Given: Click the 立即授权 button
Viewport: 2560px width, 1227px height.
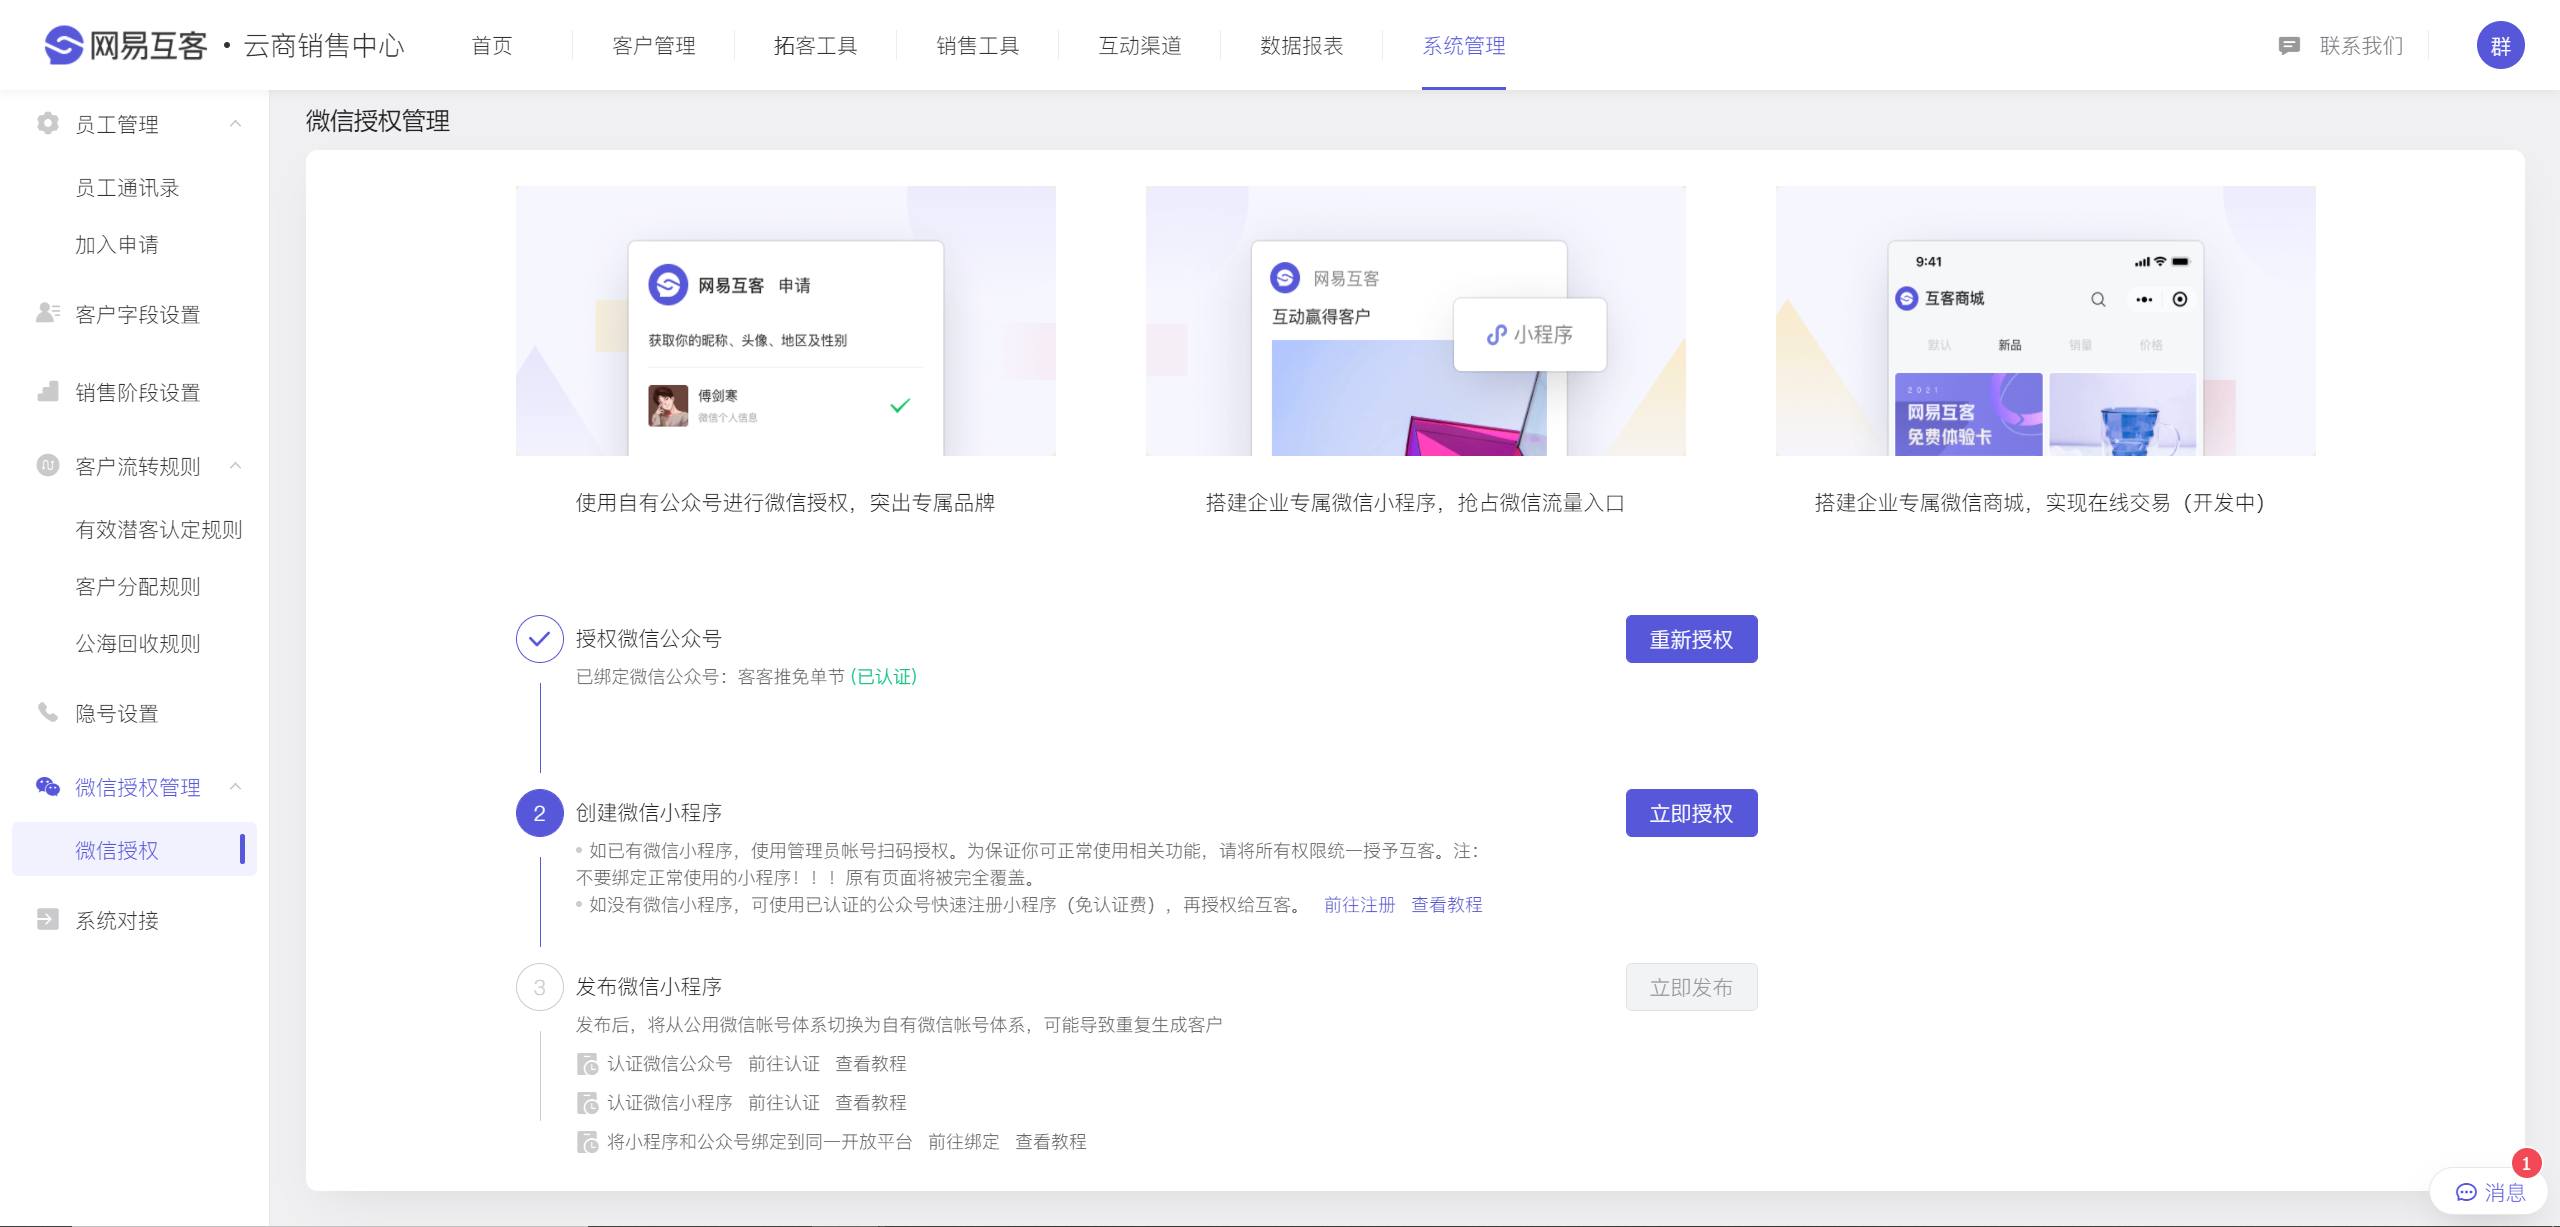Looking at the screenshot, I should coord(1691,813).
